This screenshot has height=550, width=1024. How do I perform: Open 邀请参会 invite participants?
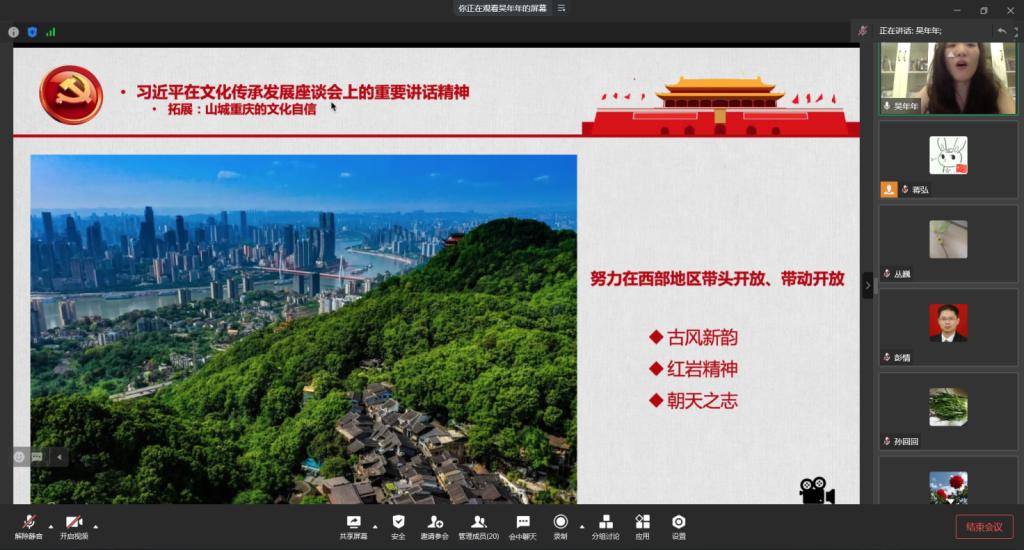tap(435, 526)
